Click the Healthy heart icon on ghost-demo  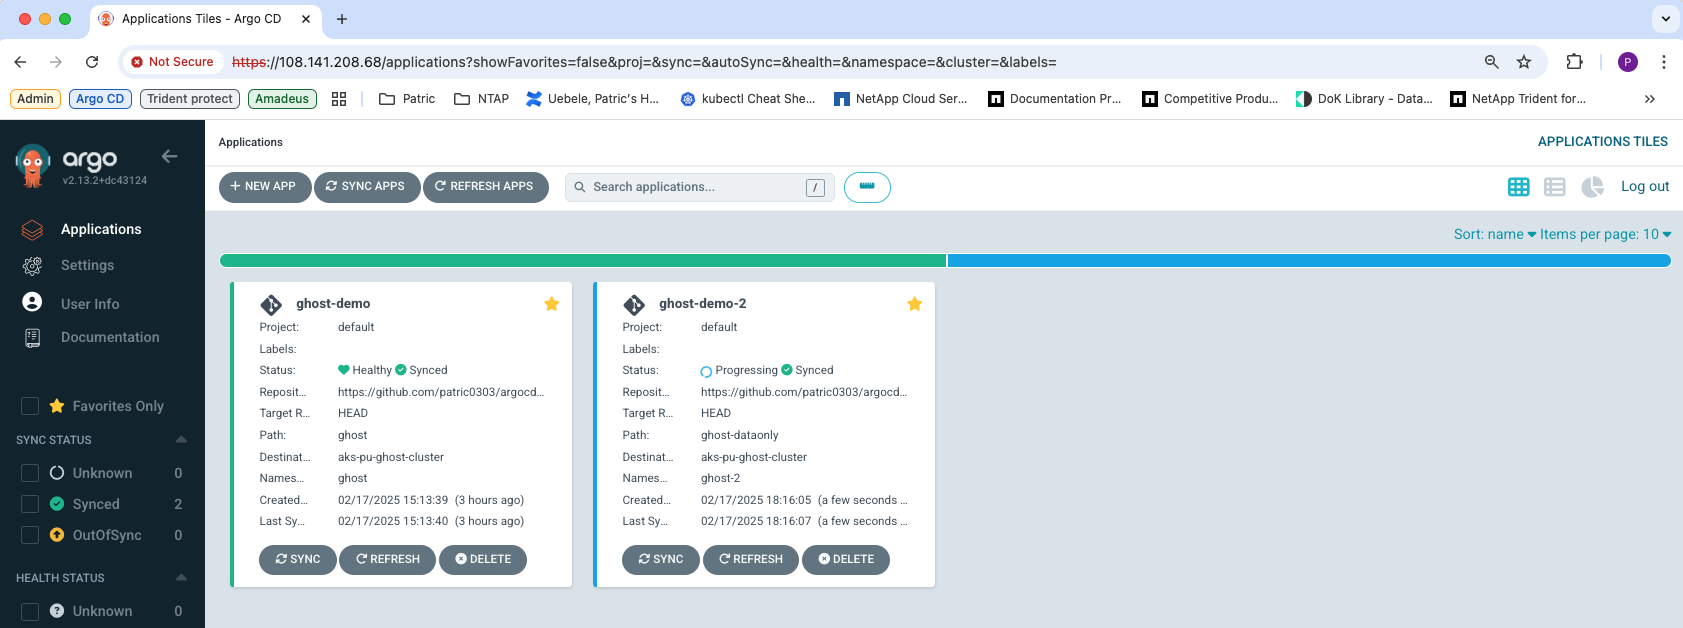(344, 370)
